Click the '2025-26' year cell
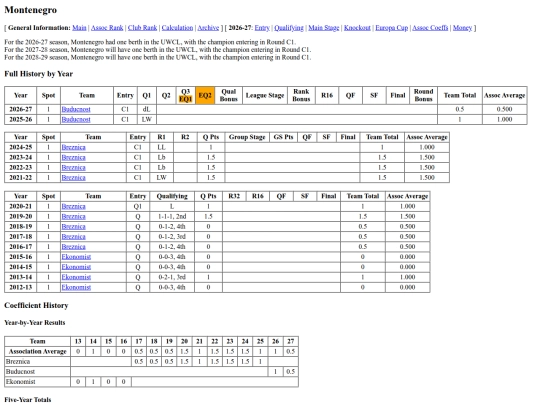The height and width of the screenshot is (405, 540). (x=20, y=120)
